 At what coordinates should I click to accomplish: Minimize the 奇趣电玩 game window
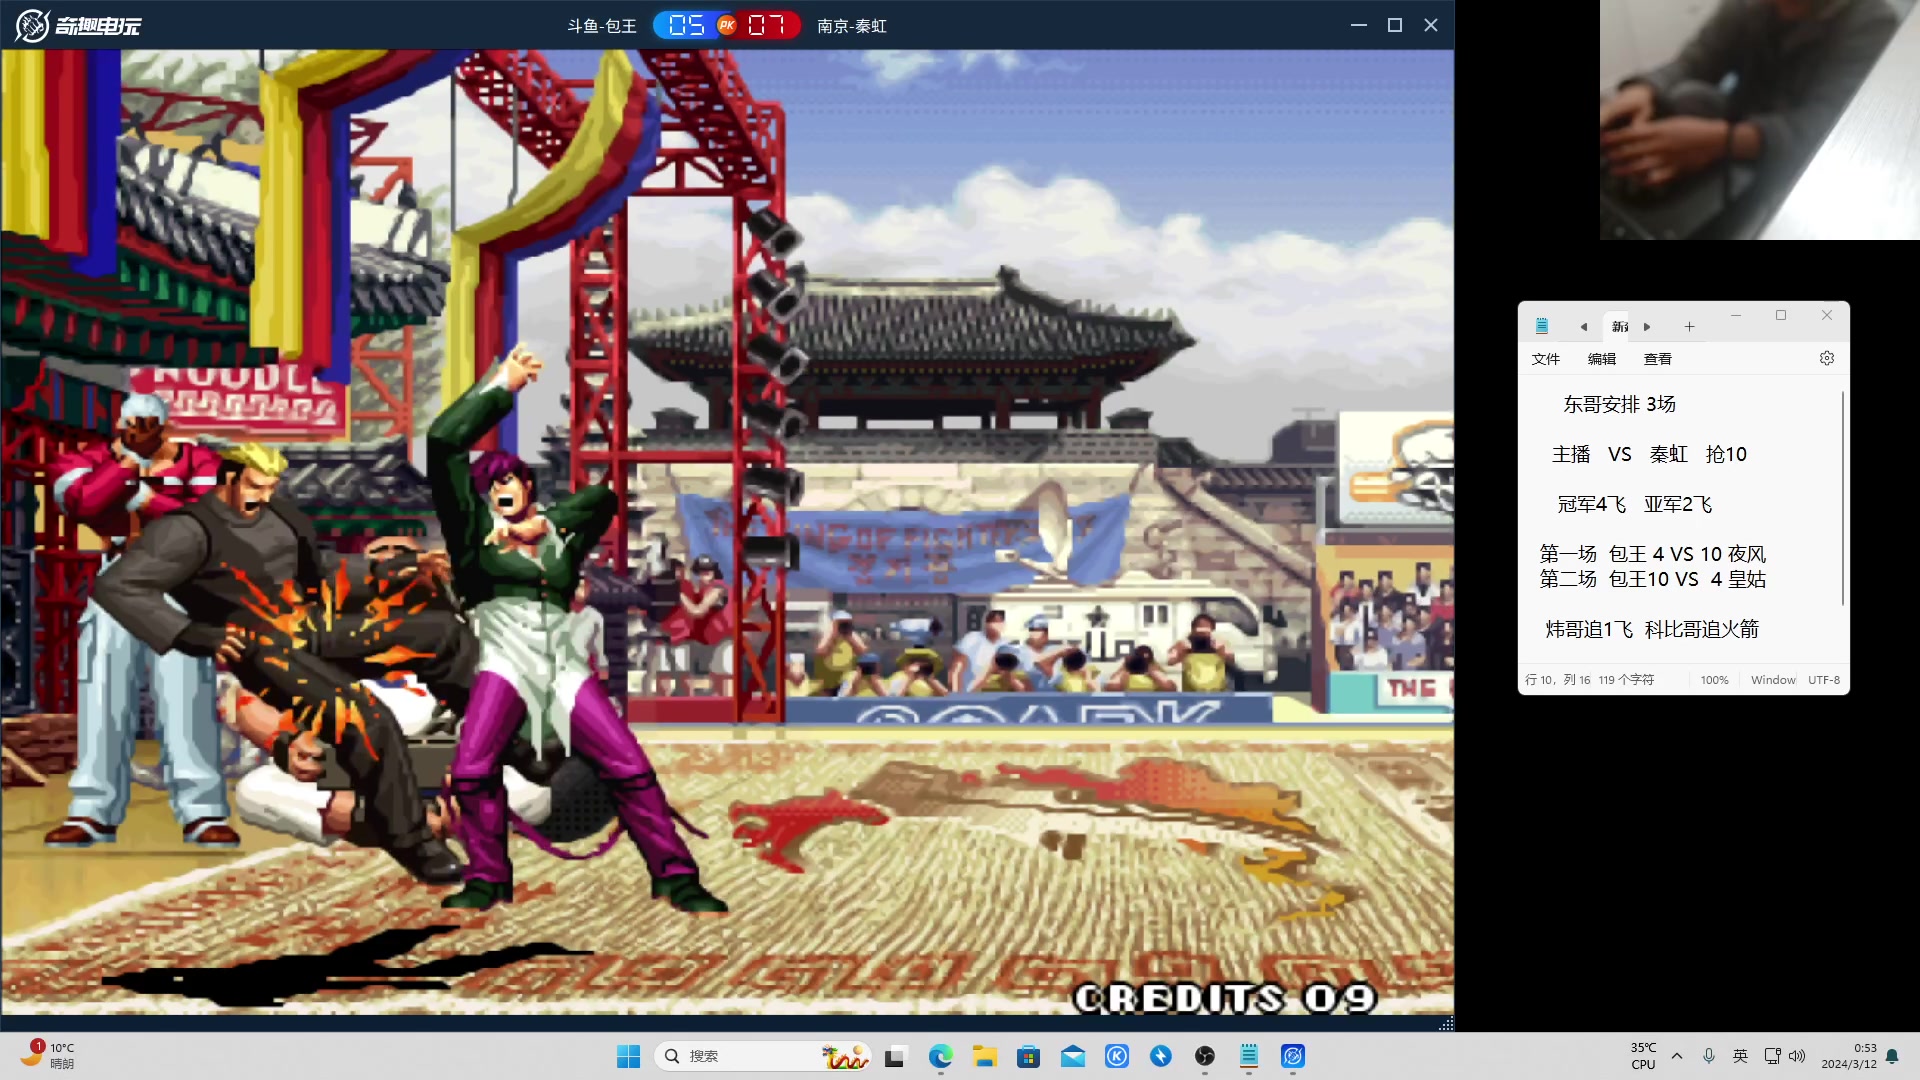tap(1358, 25)
